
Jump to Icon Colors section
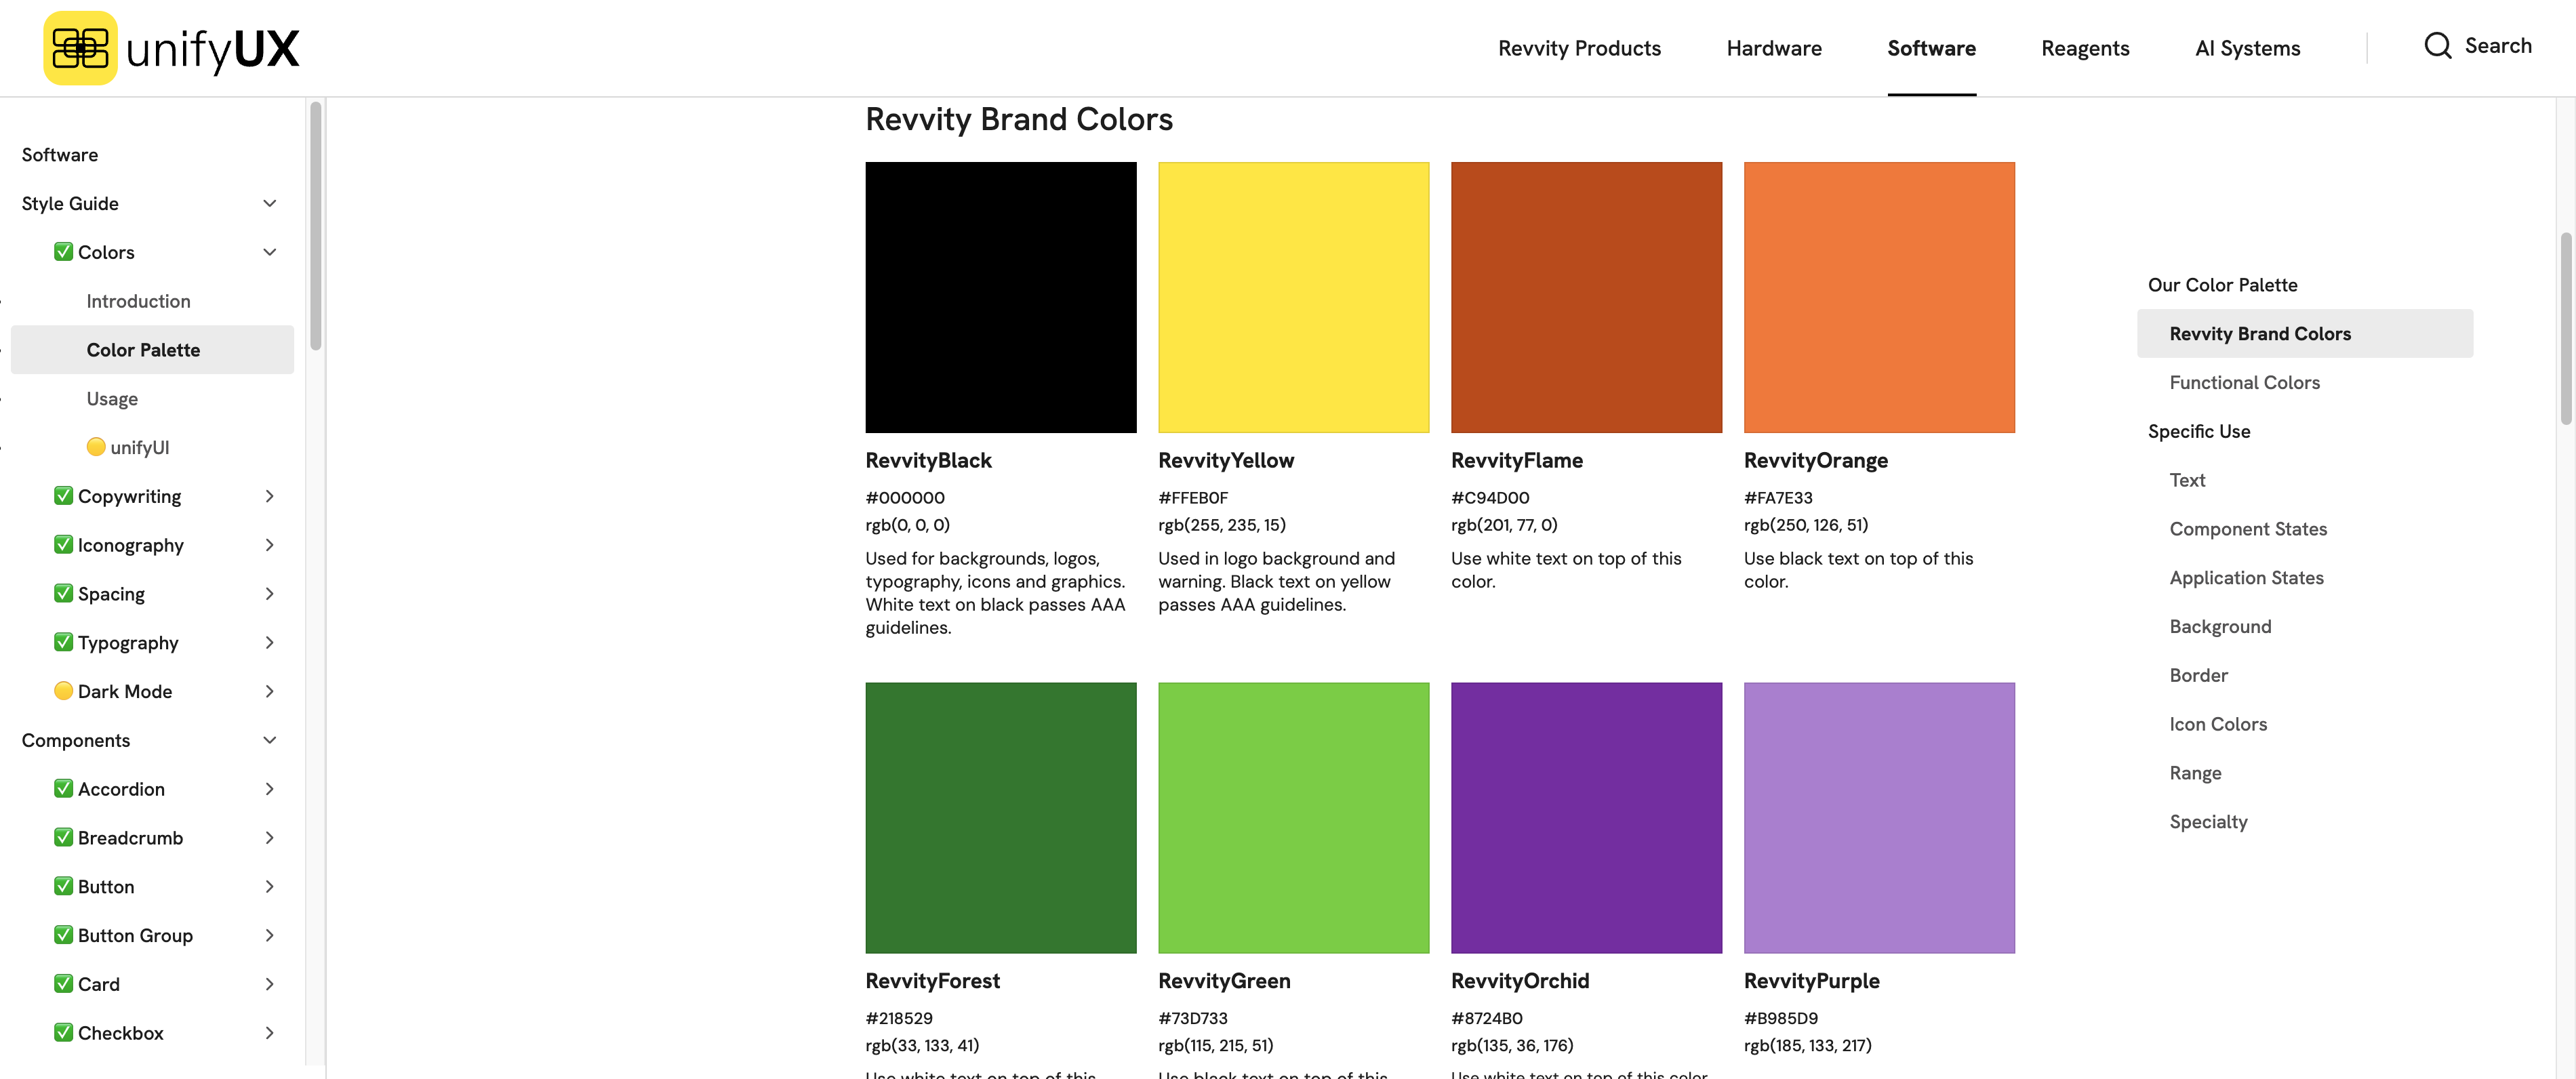coord(2218,724)
